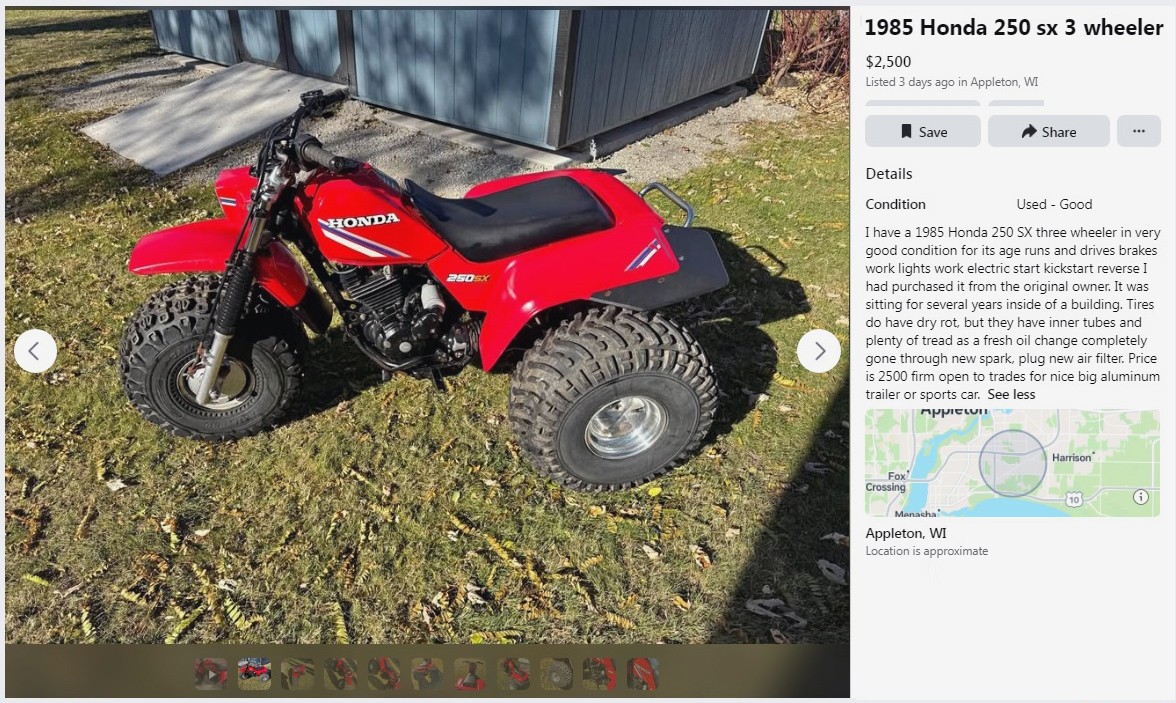Open the three-dot more options menu
The height and width of the screenshot is (703, 1176).
click(1138, 131)
